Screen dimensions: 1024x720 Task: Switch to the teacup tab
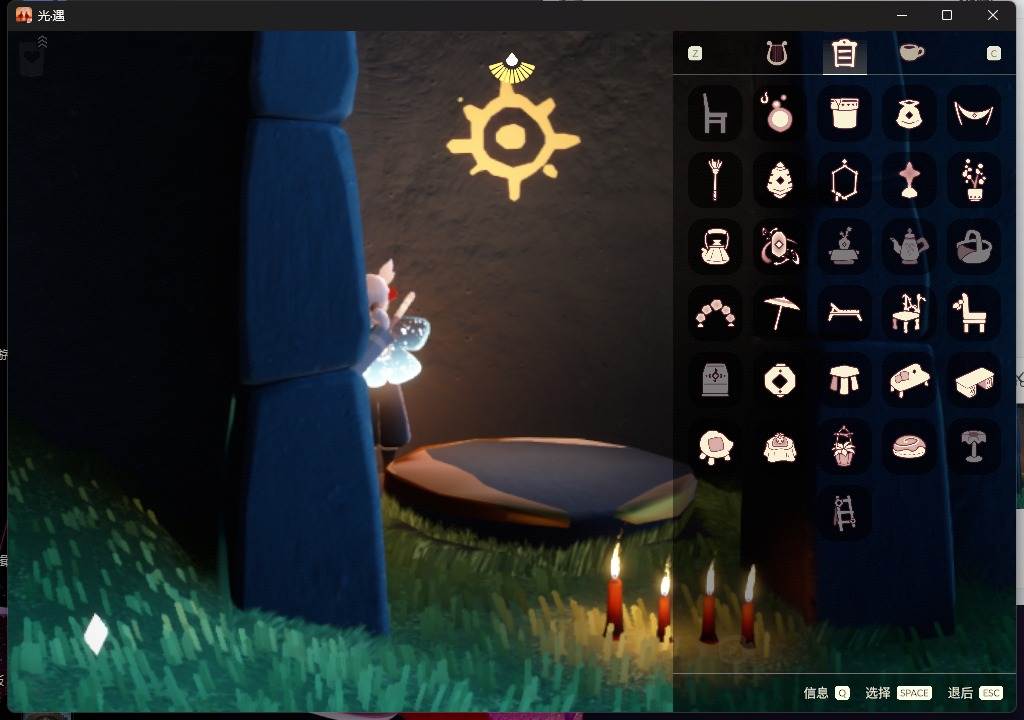pyautogui.click(x=912, y=52)
